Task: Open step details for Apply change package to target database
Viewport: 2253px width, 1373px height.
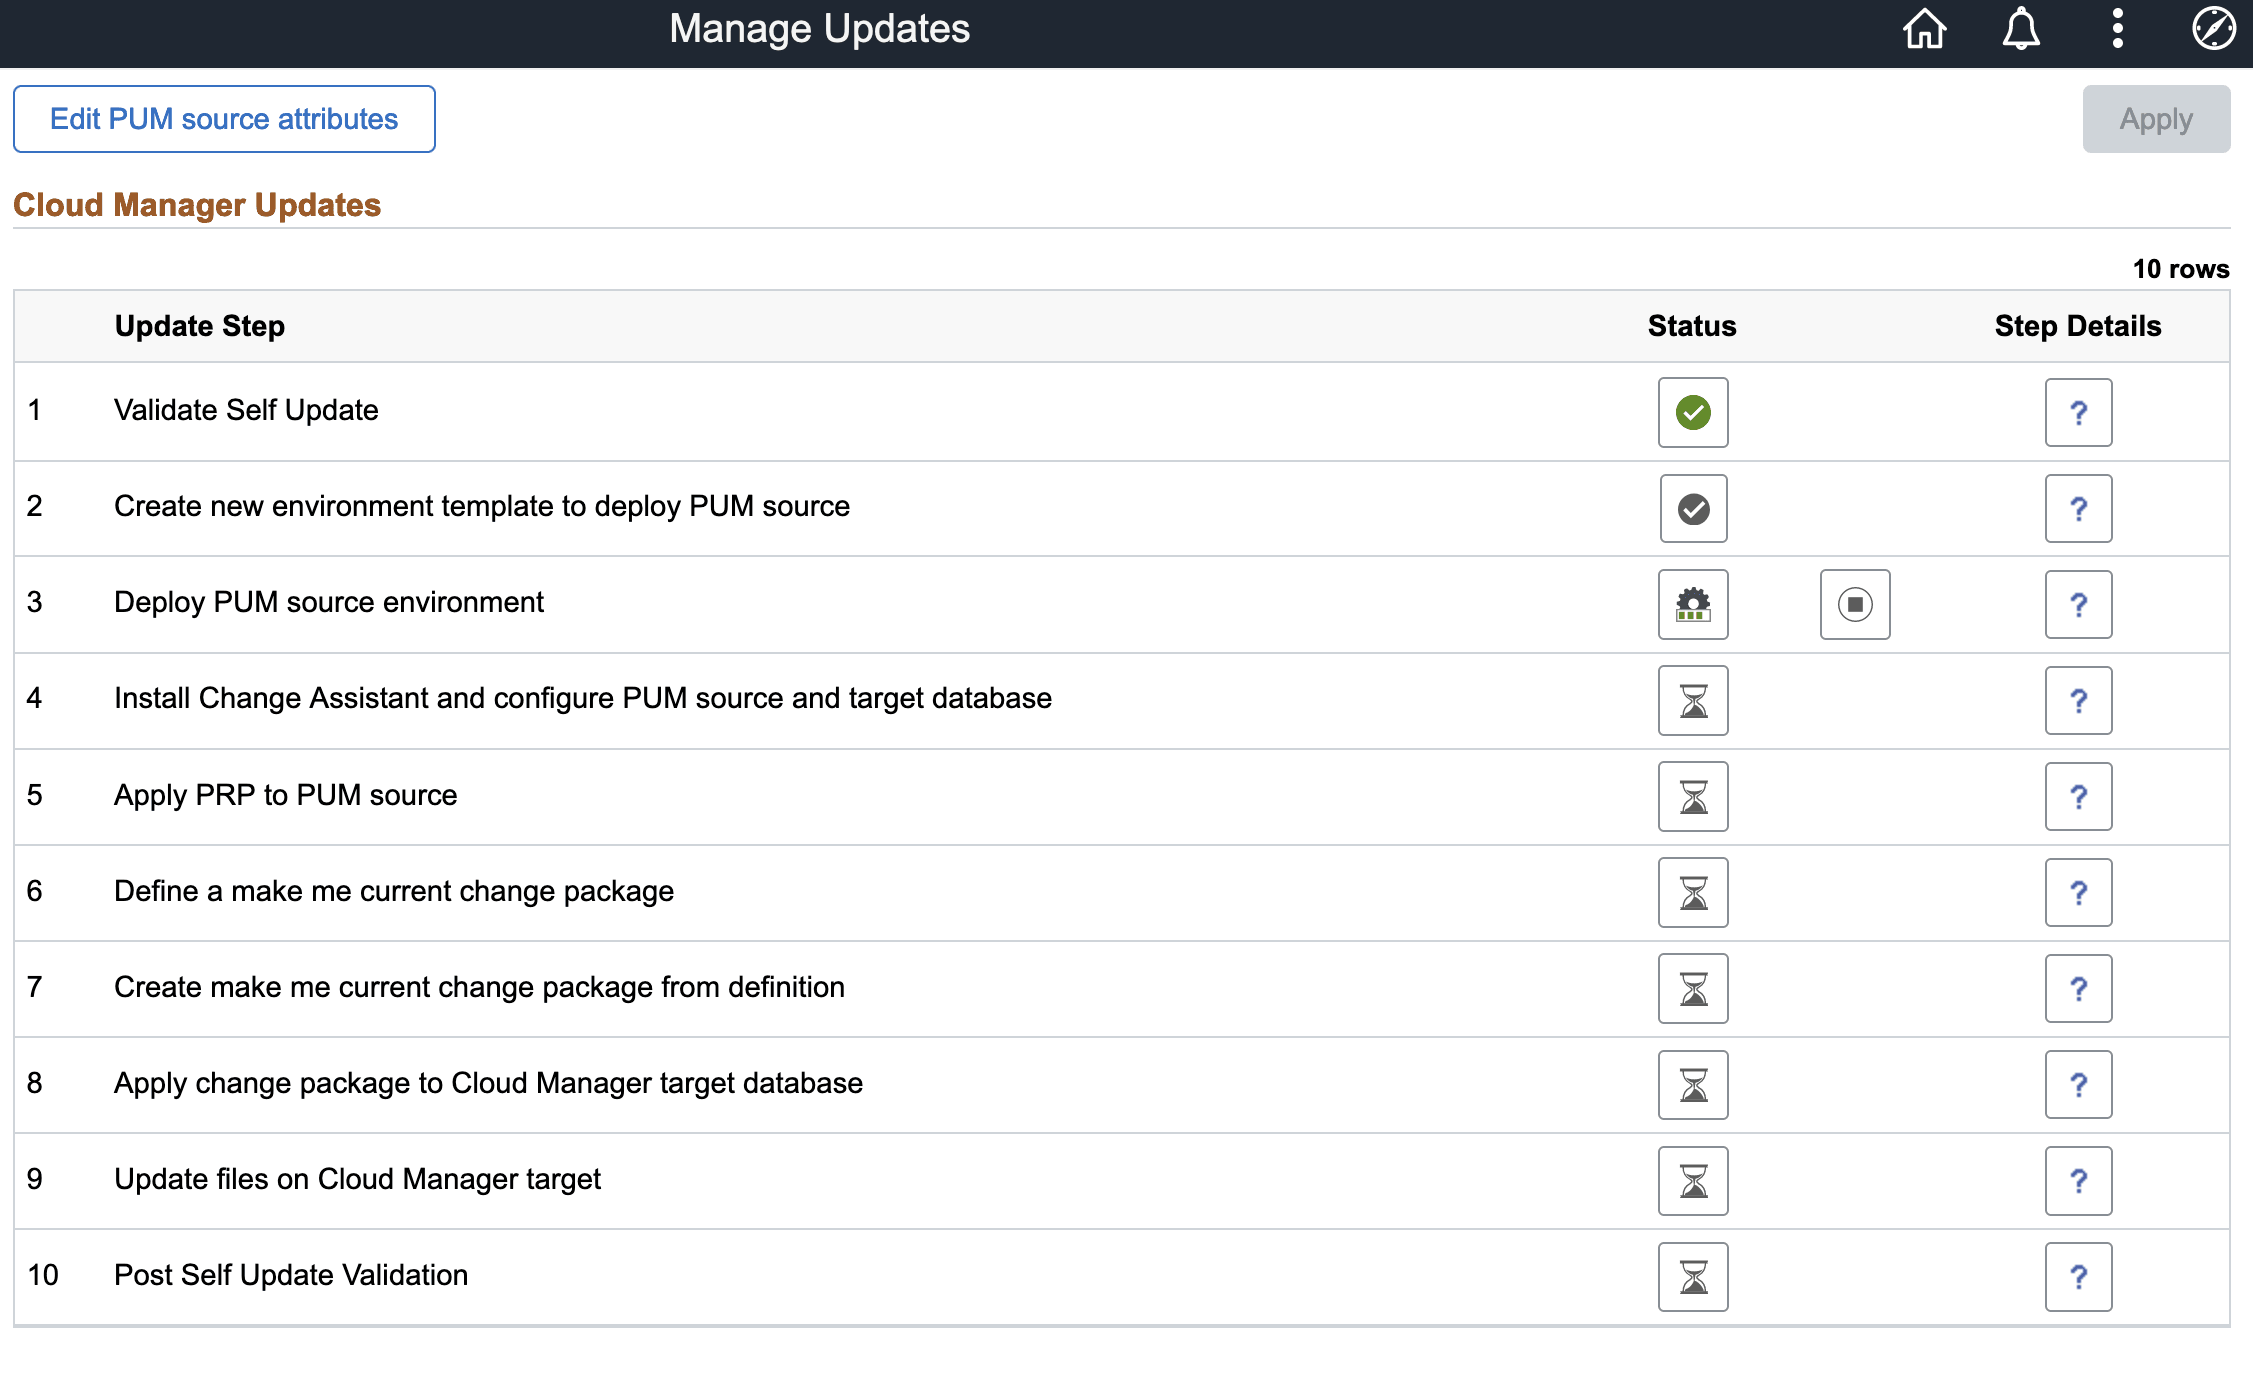Action: 2078,1084
